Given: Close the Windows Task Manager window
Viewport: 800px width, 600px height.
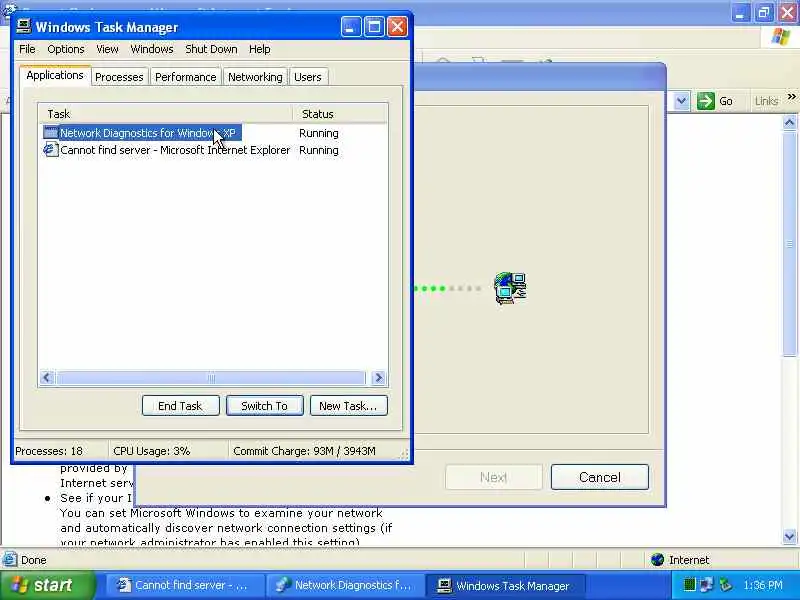Looking at the screenshot, I should [x=397, y=27].
